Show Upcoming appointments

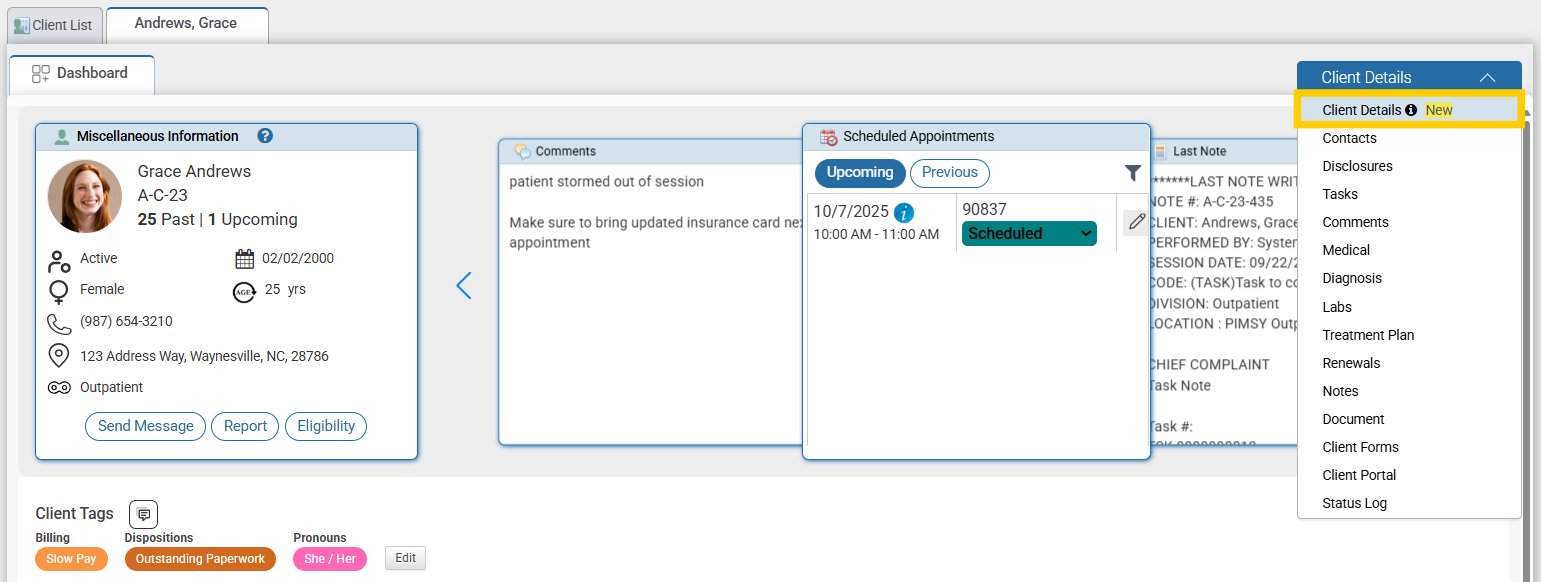point(859,173)
